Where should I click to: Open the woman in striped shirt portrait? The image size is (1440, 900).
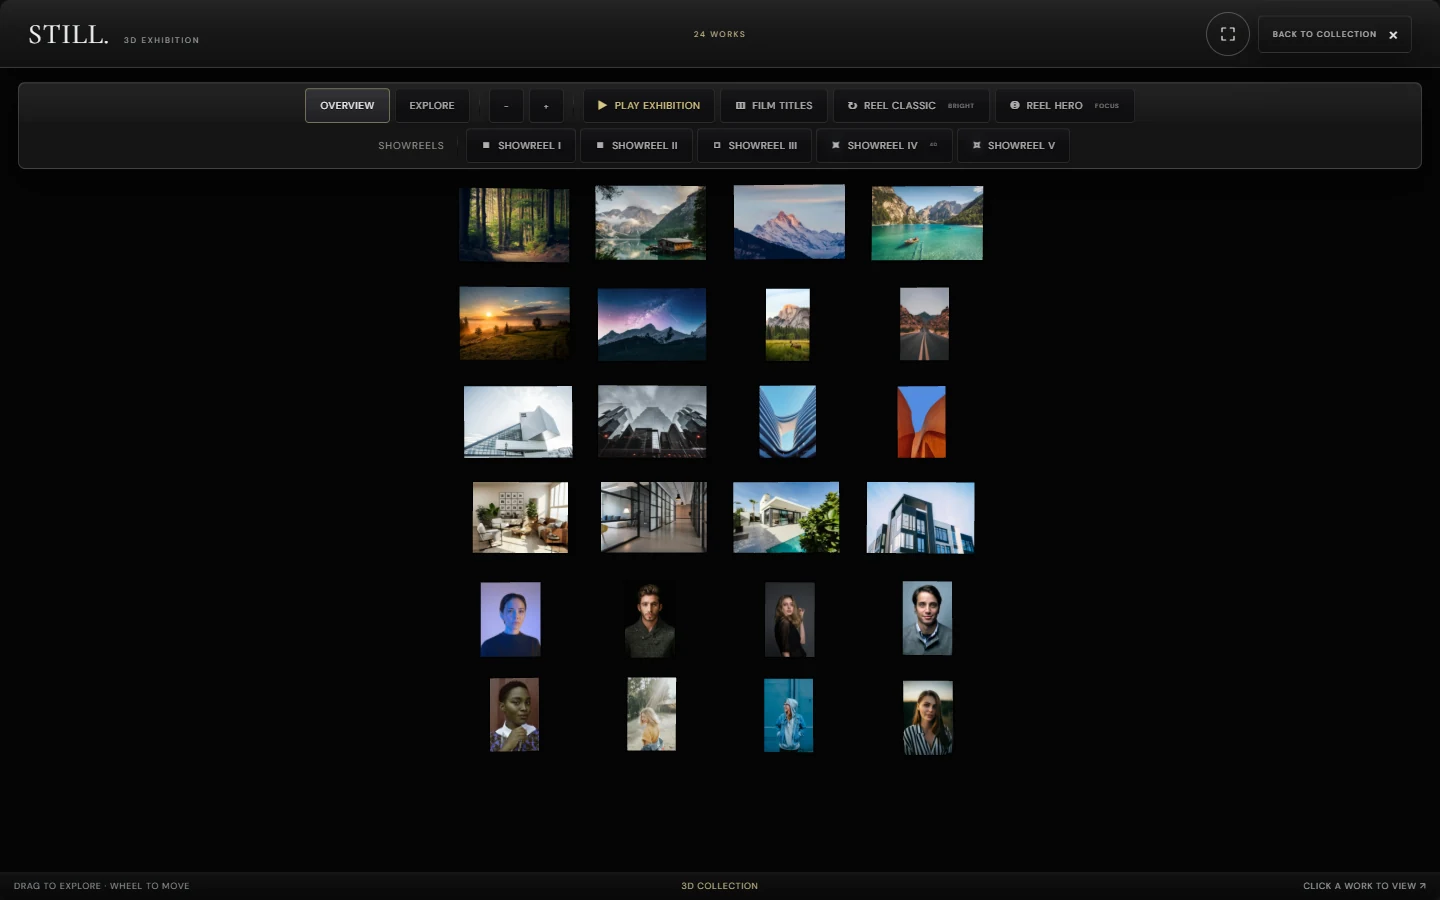coord(928,717)
